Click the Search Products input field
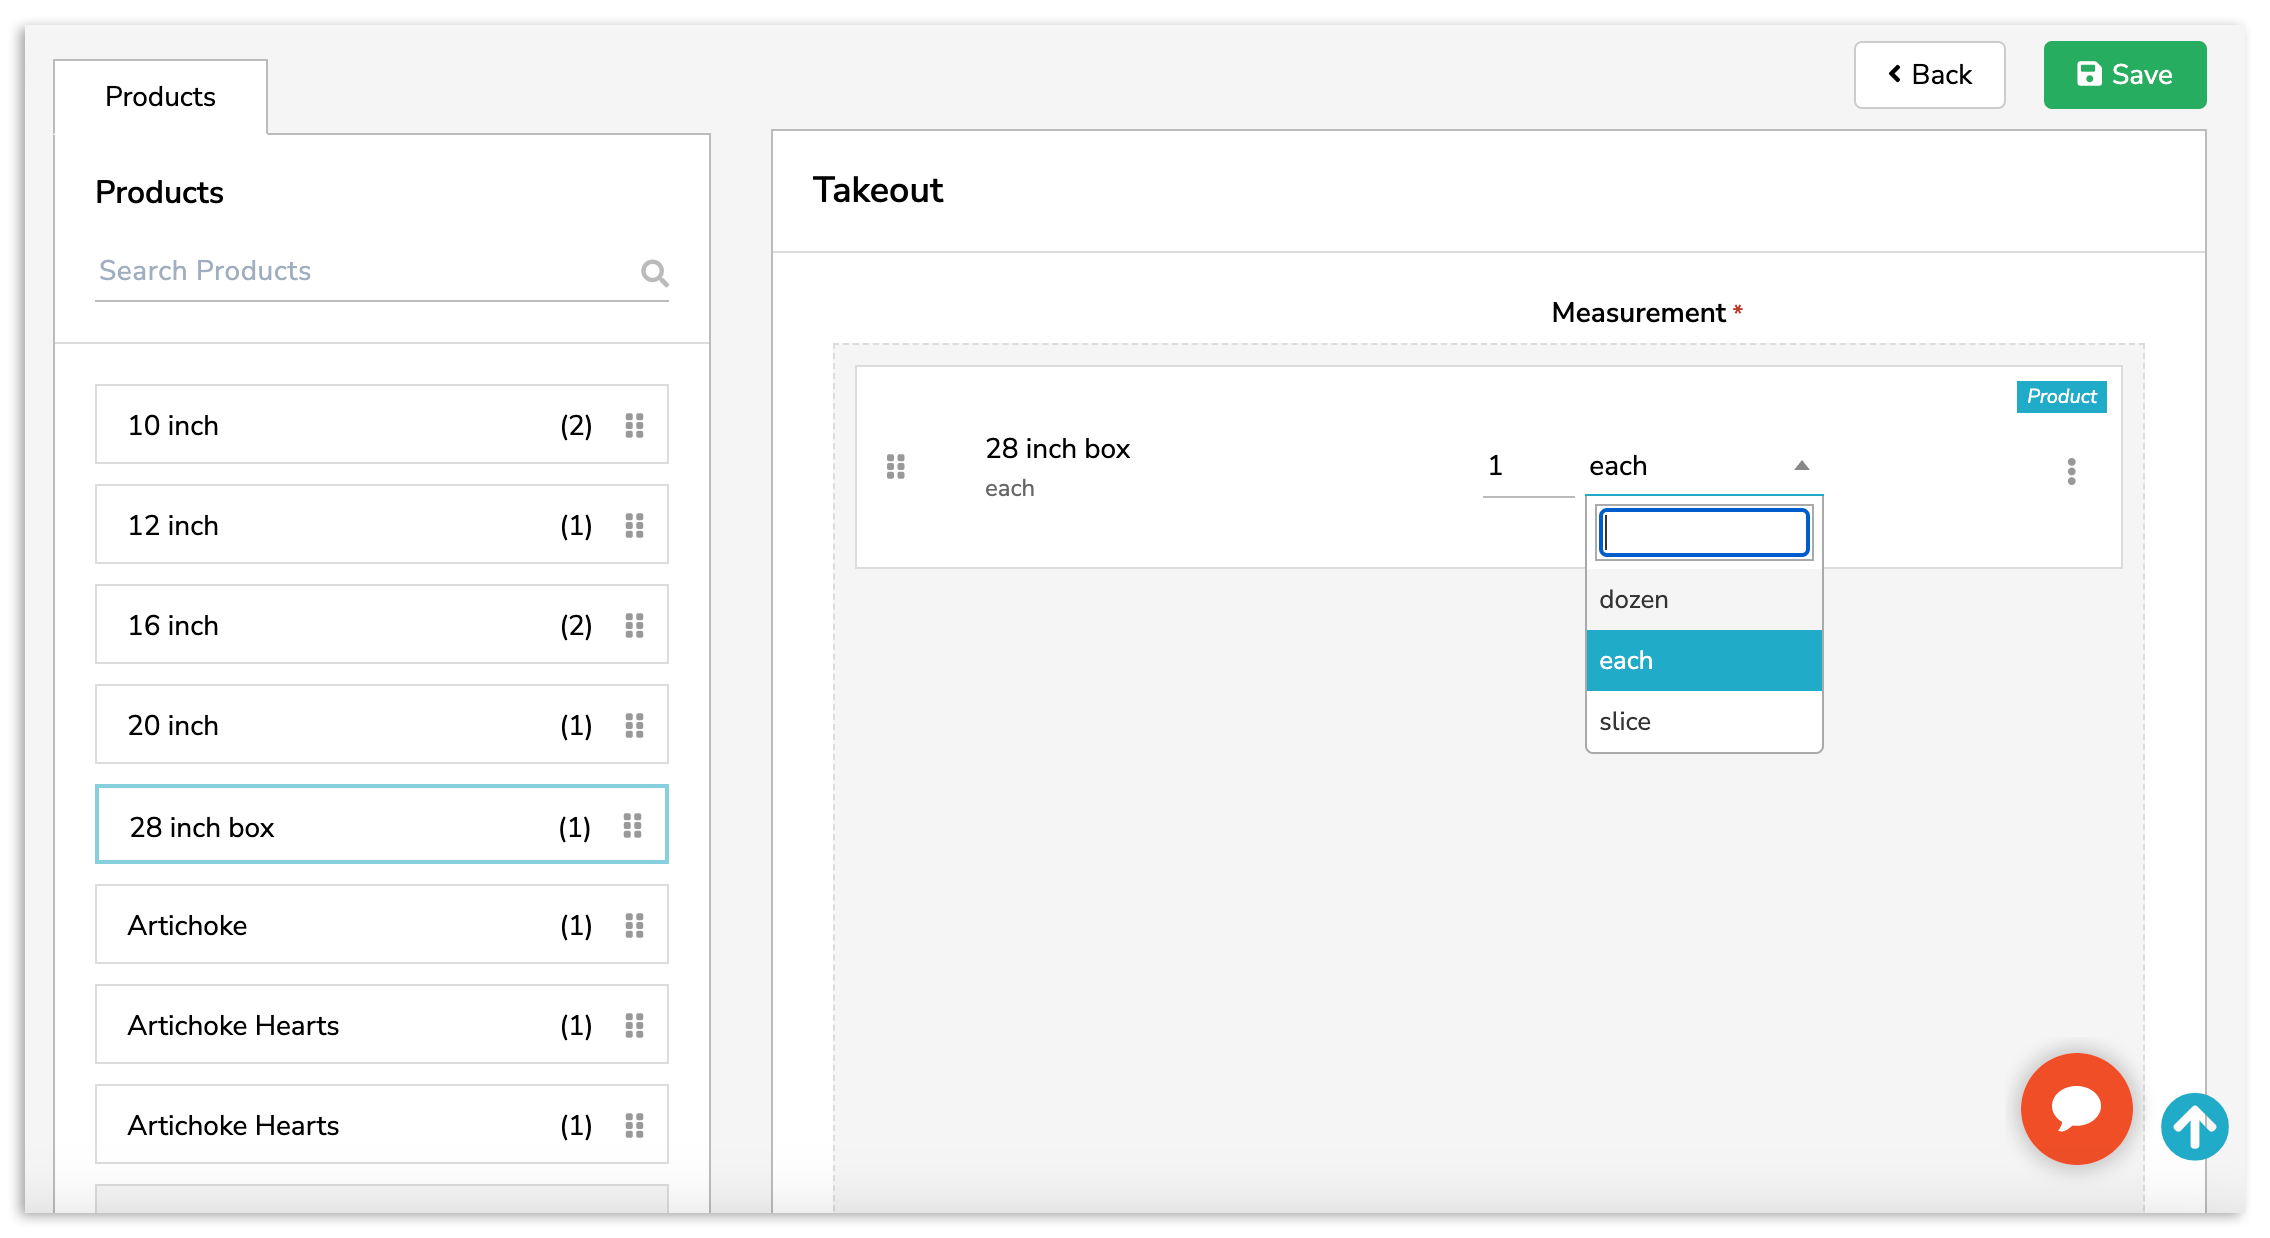 (384, 273)
